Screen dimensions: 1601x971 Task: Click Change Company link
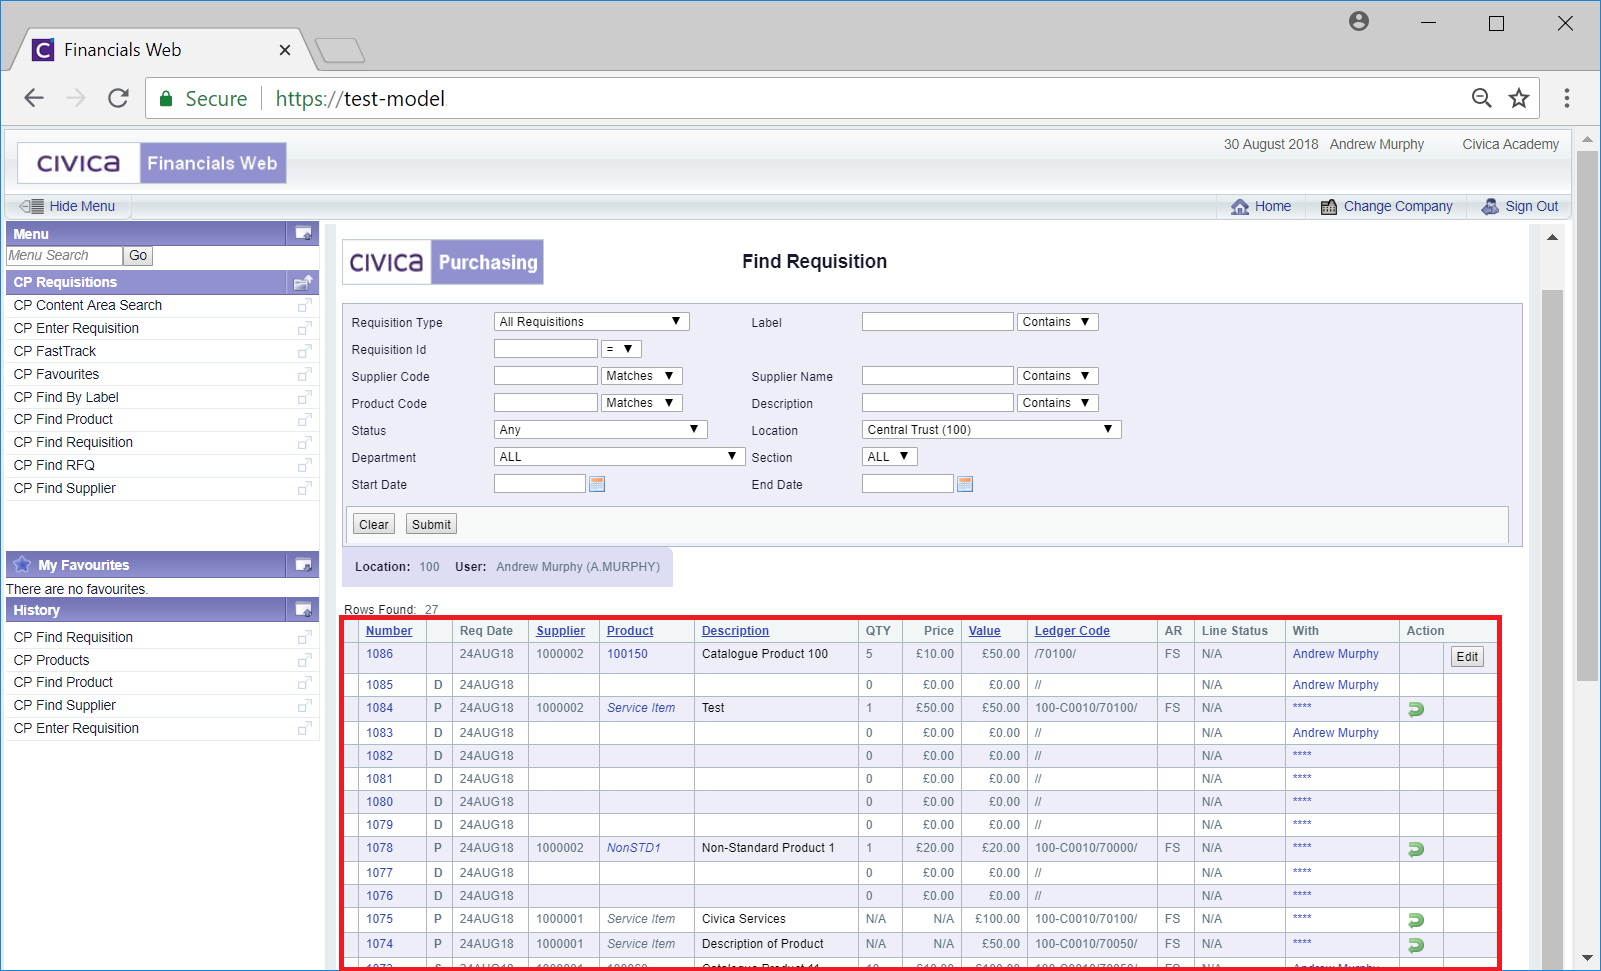point(1386,206)
